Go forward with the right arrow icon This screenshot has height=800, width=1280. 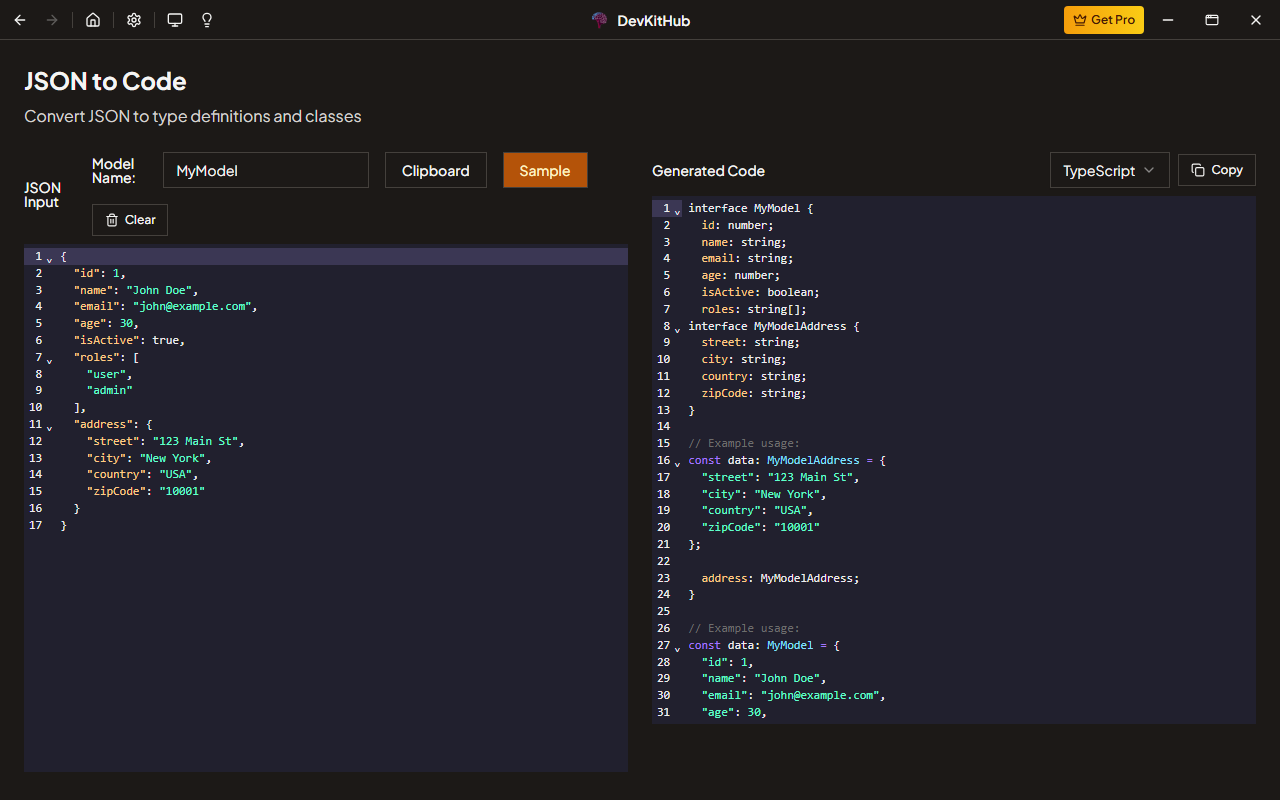[52, 20]
